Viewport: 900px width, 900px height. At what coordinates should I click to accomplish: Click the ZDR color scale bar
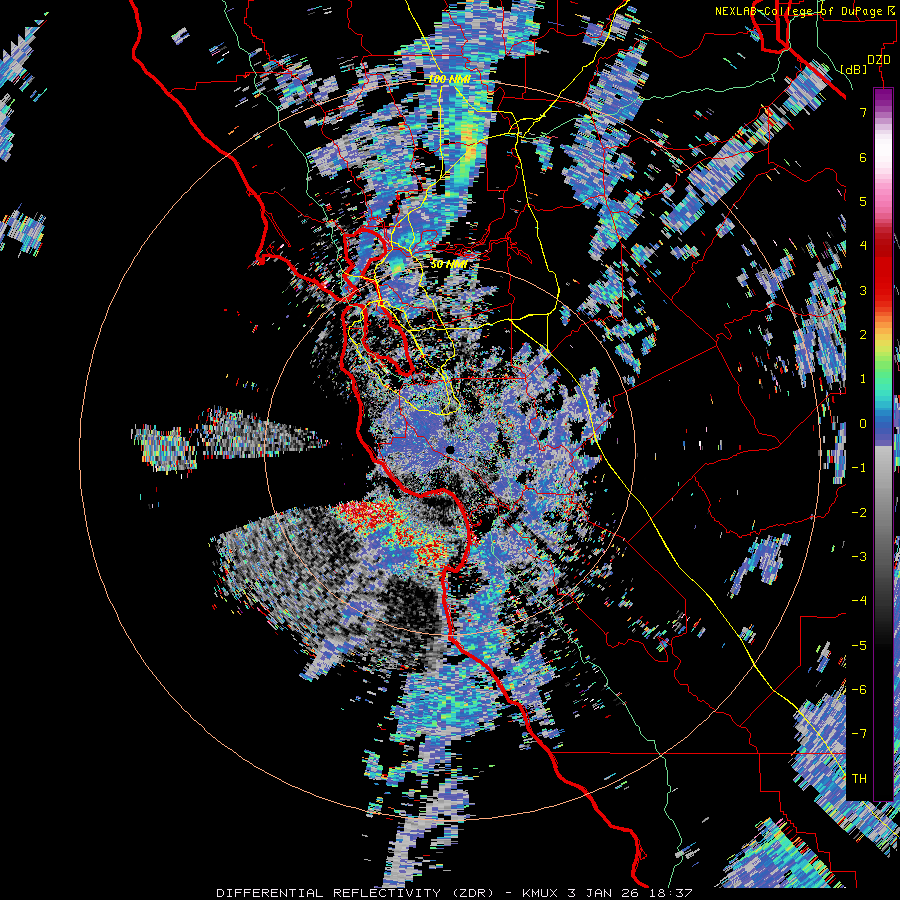pos(883,444)
